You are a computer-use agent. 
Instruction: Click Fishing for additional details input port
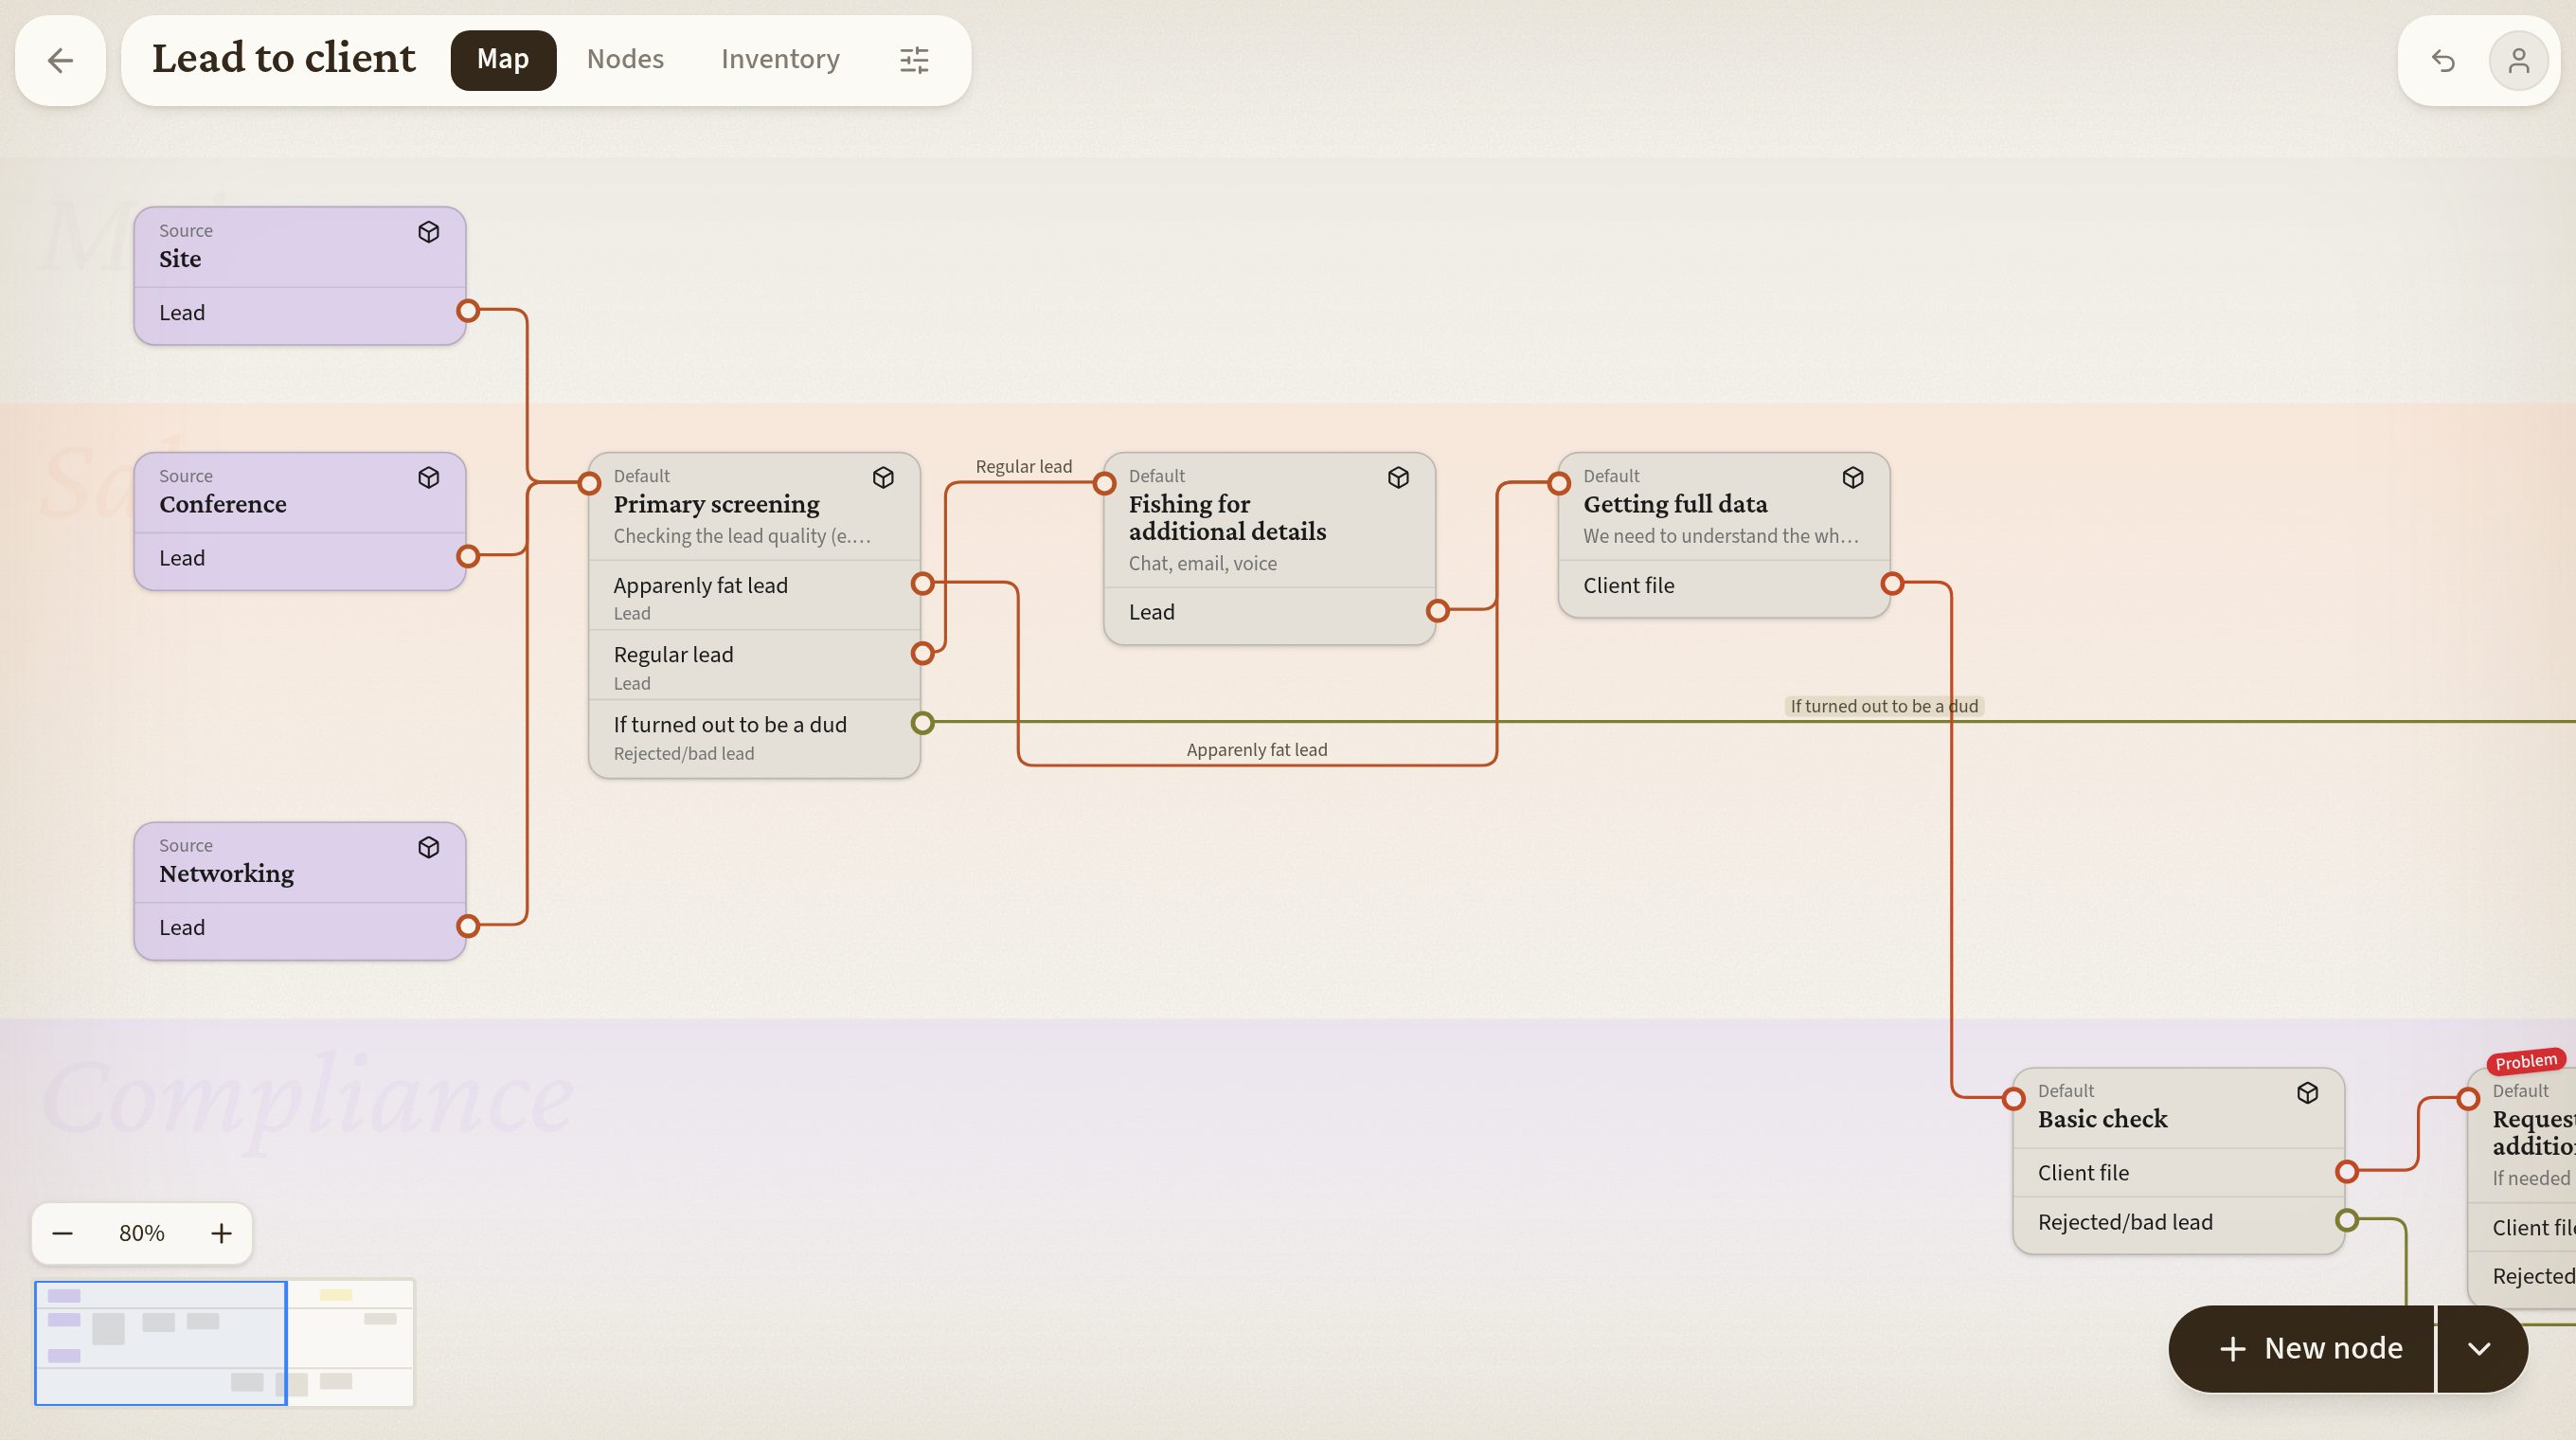(x=1105, y=484)
